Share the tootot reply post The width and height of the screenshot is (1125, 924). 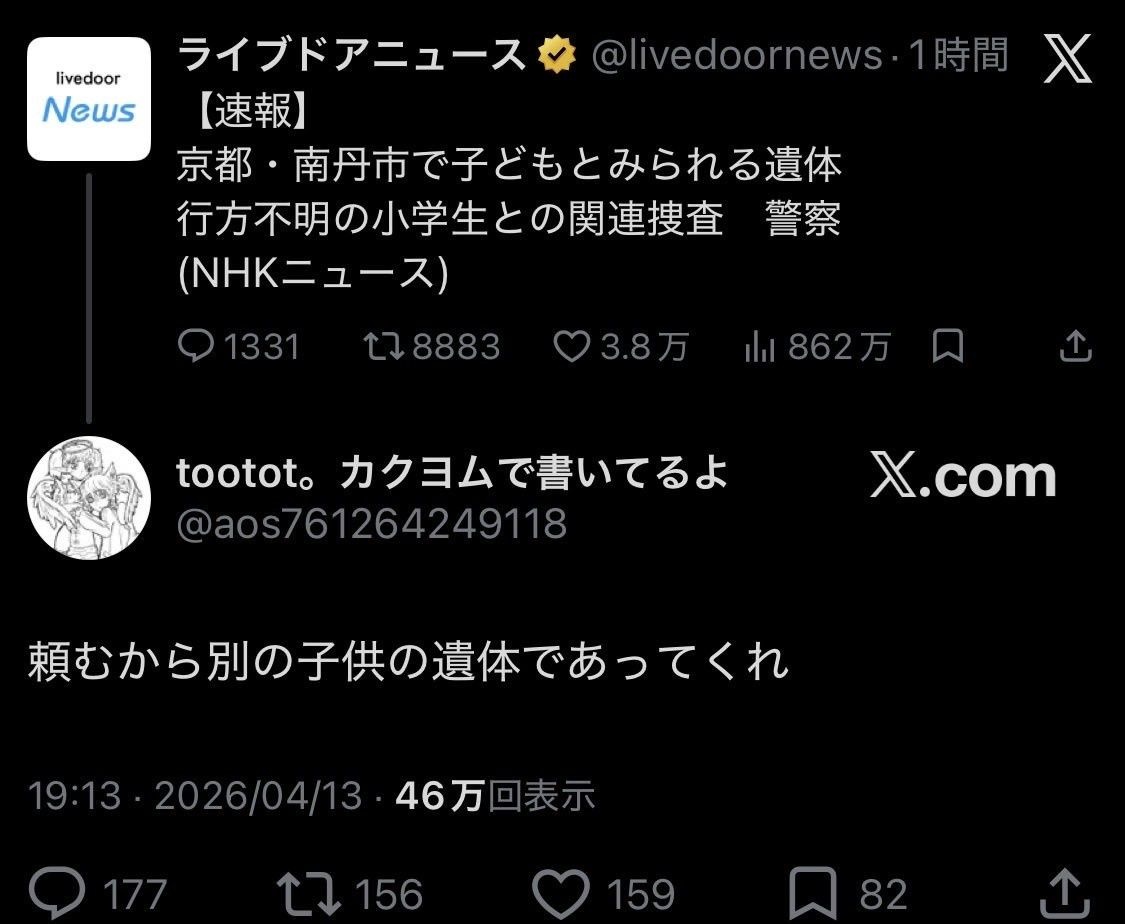(x=1065, y=893)
